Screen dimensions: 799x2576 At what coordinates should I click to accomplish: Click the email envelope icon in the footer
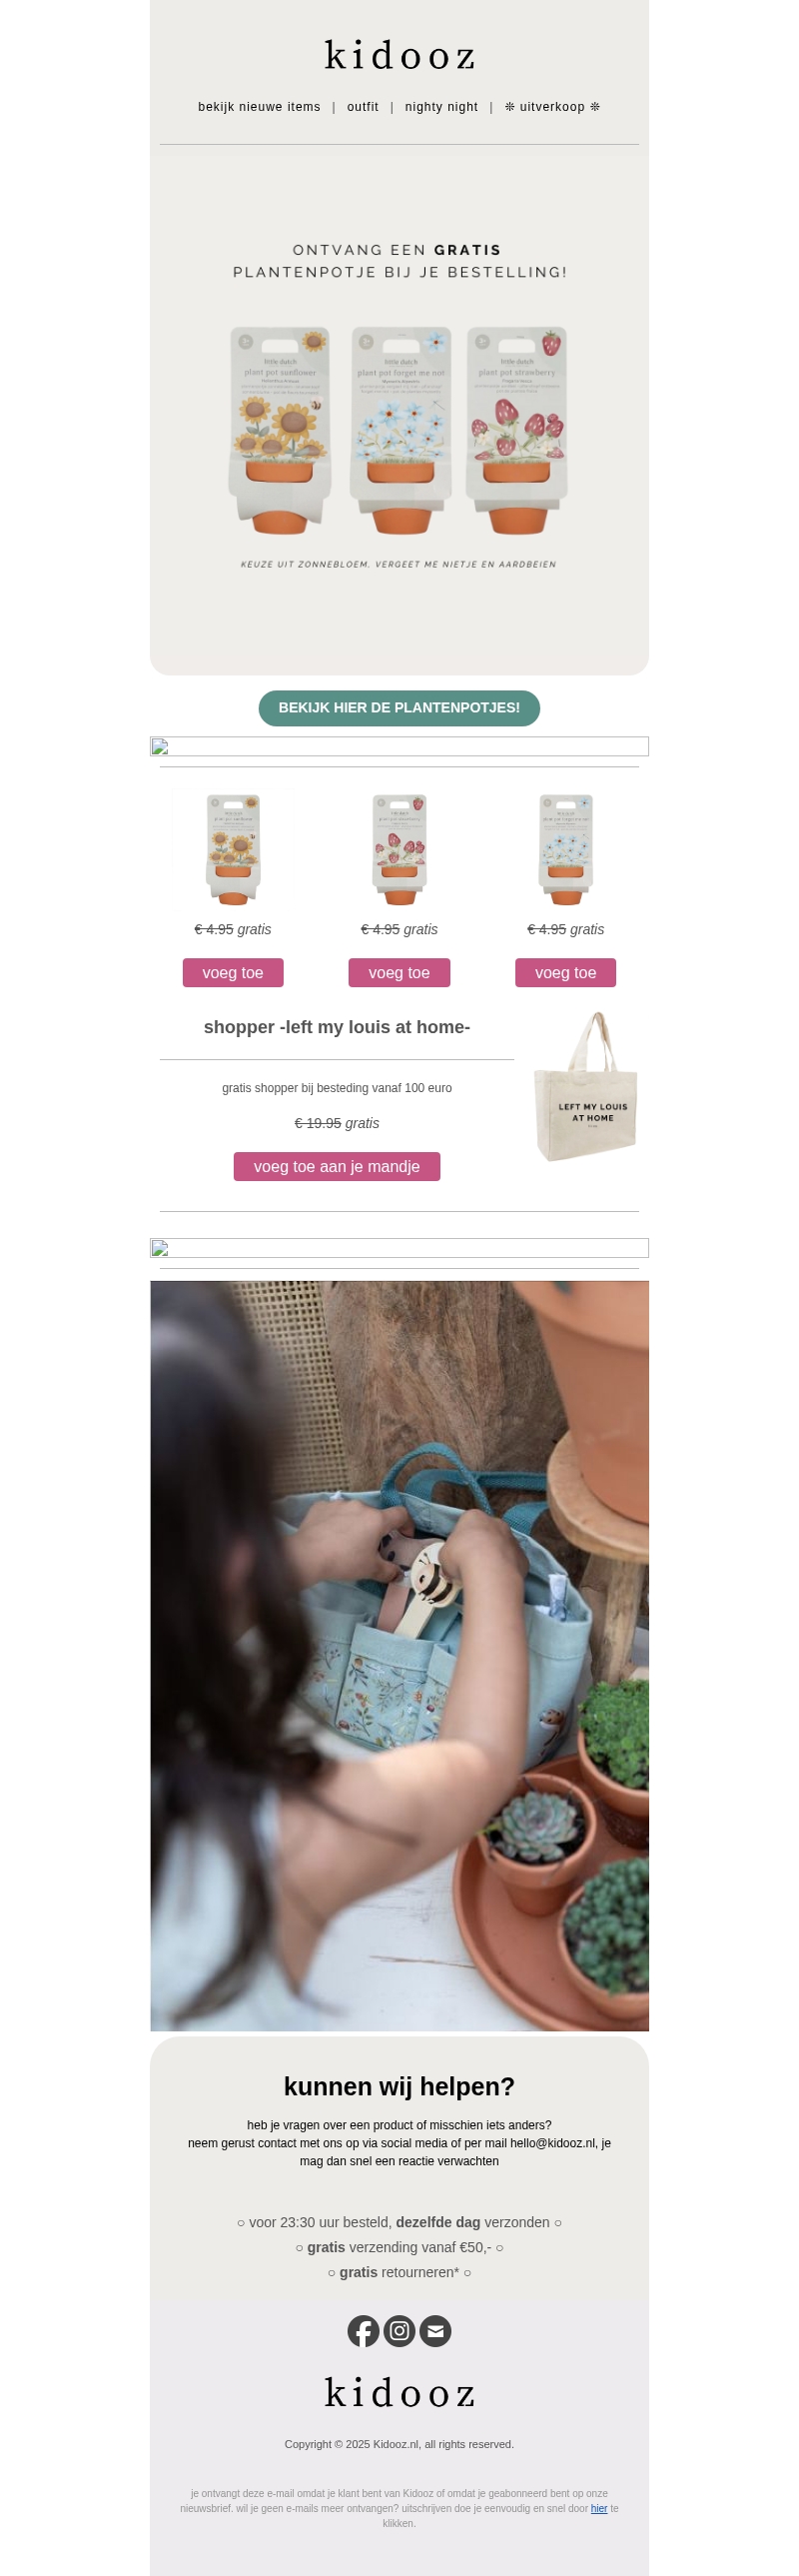pyautogui.click(x=435, y=2331)
